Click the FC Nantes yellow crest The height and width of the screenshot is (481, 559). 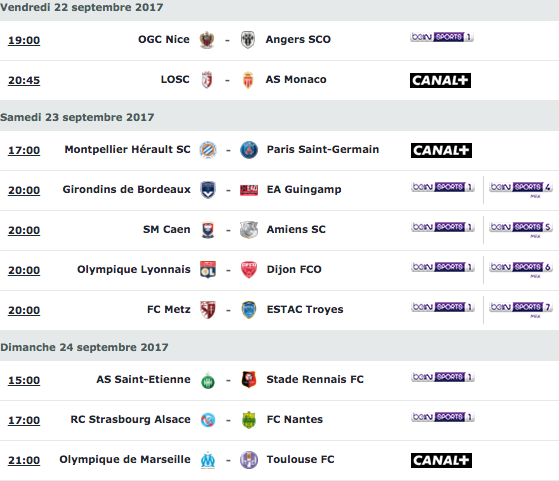point(249,420)
